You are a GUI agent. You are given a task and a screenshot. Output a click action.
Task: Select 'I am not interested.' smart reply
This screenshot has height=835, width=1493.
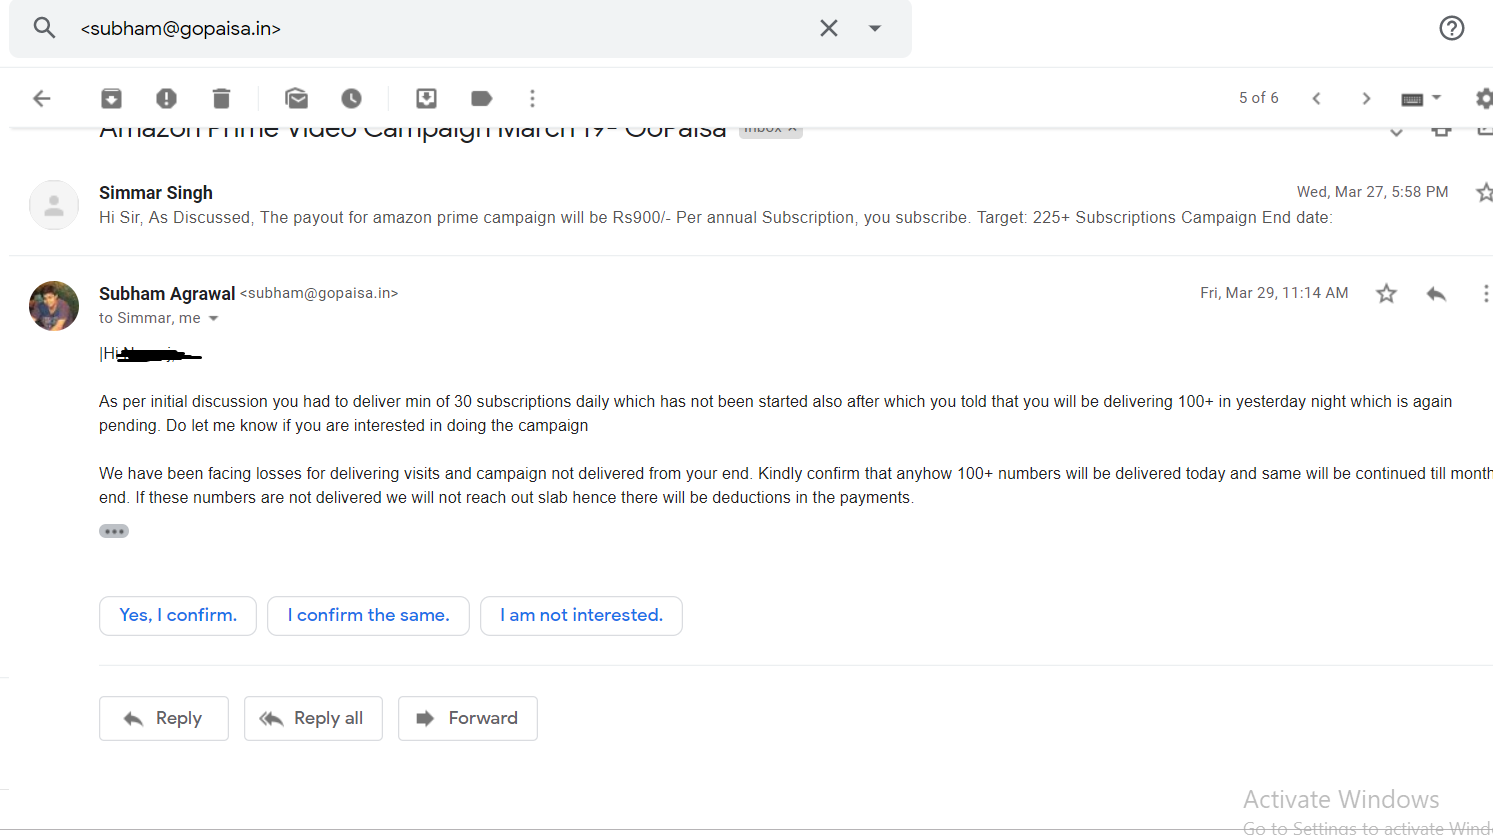point(581,616)
